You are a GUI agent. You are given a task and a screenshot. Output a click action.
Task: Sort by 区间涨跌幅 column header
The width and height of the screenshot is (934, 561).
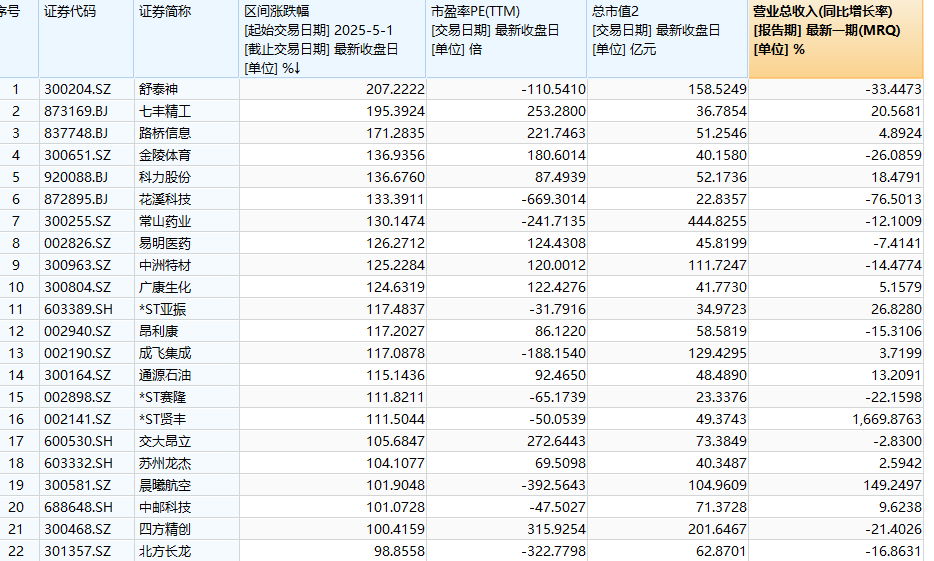tap(332, 39)
